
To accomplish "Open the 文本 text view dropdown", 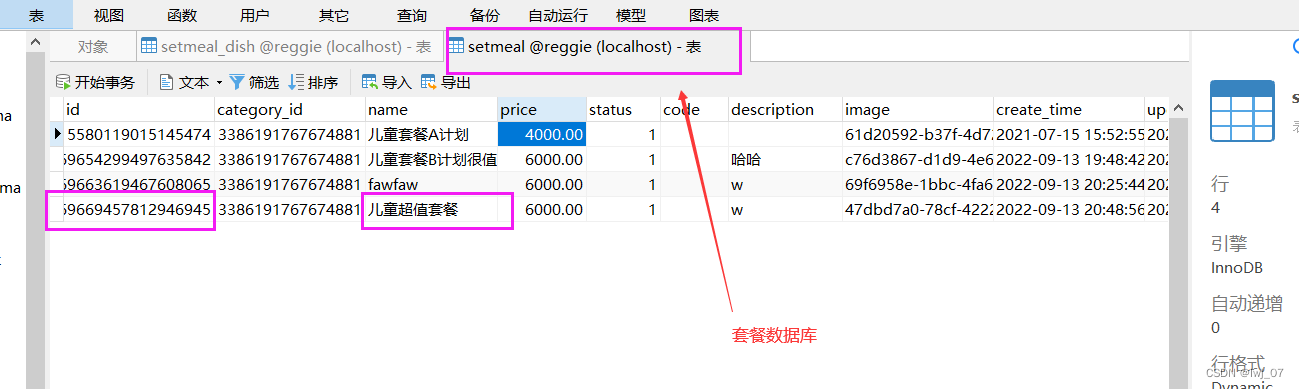I will pos(190,83).
